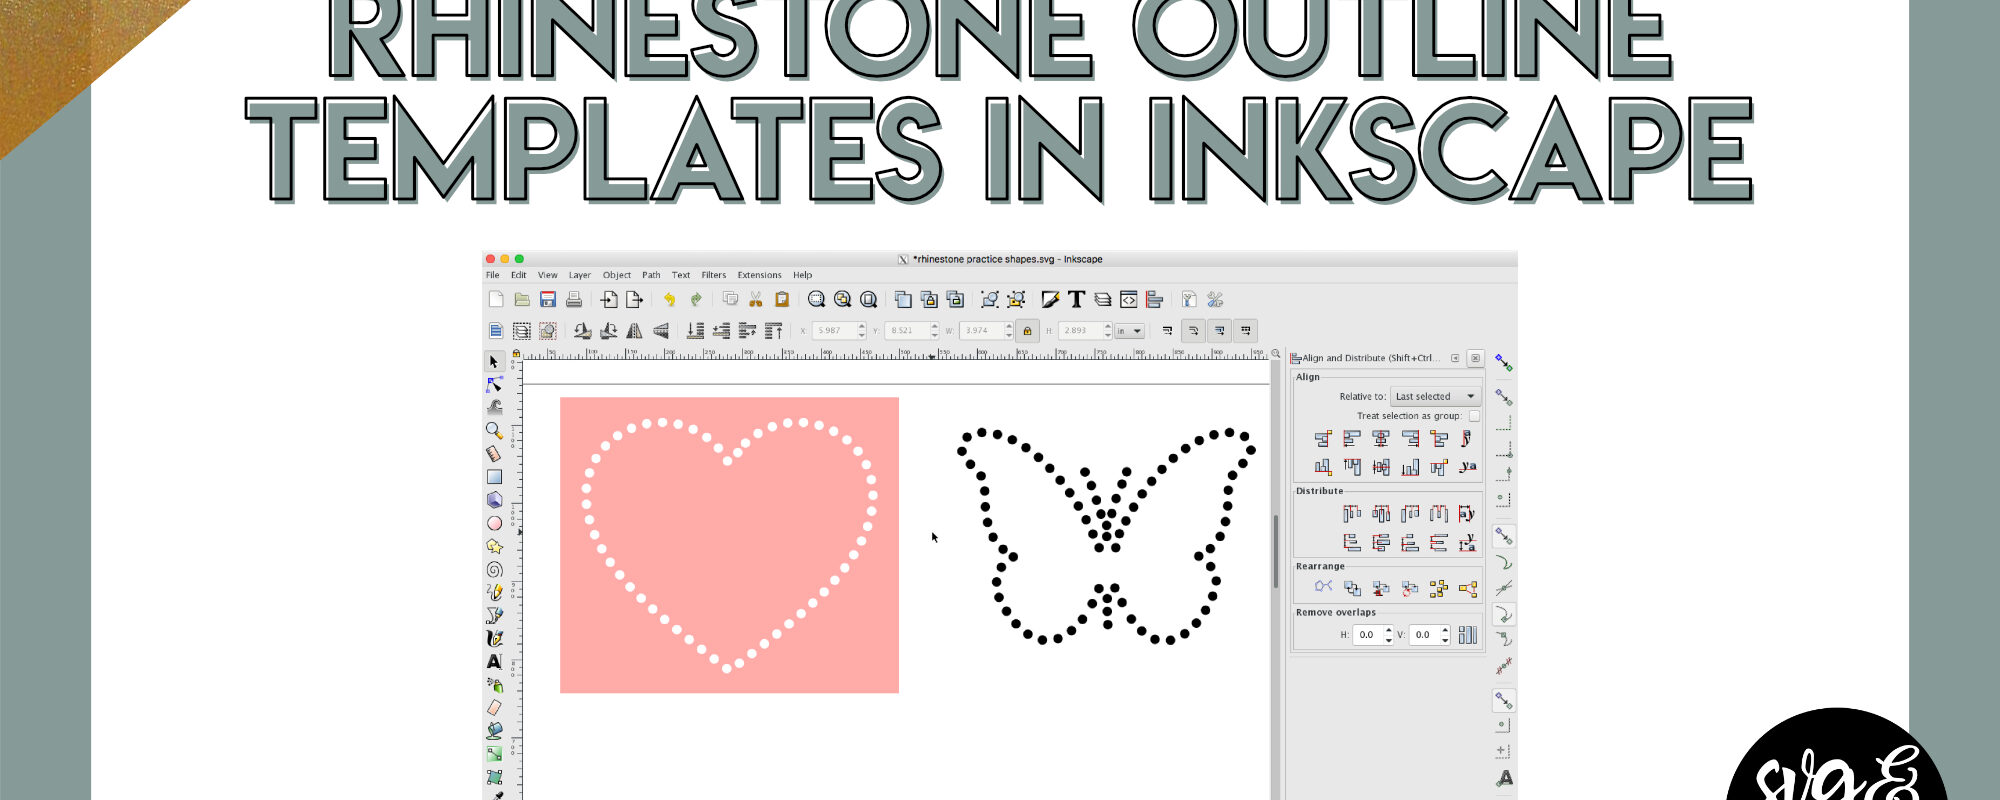
Task: Select the 3D Box tool
Action: (494, 500)
